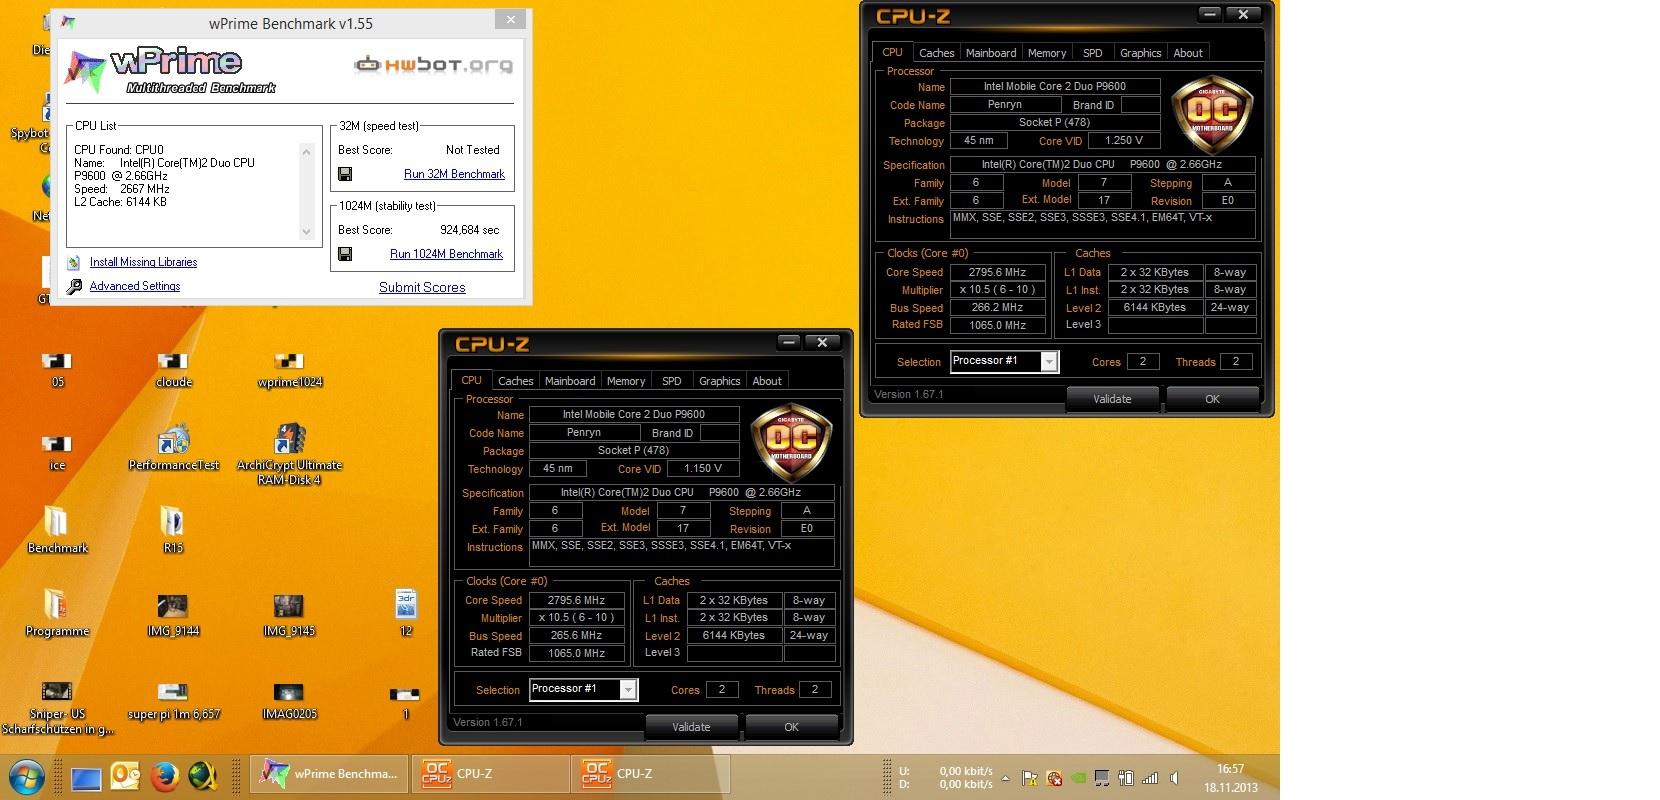1660x800 pixels.
Task: Open Caches tab in CPU-Z with 1.250 V
Action: click(936, 53)
